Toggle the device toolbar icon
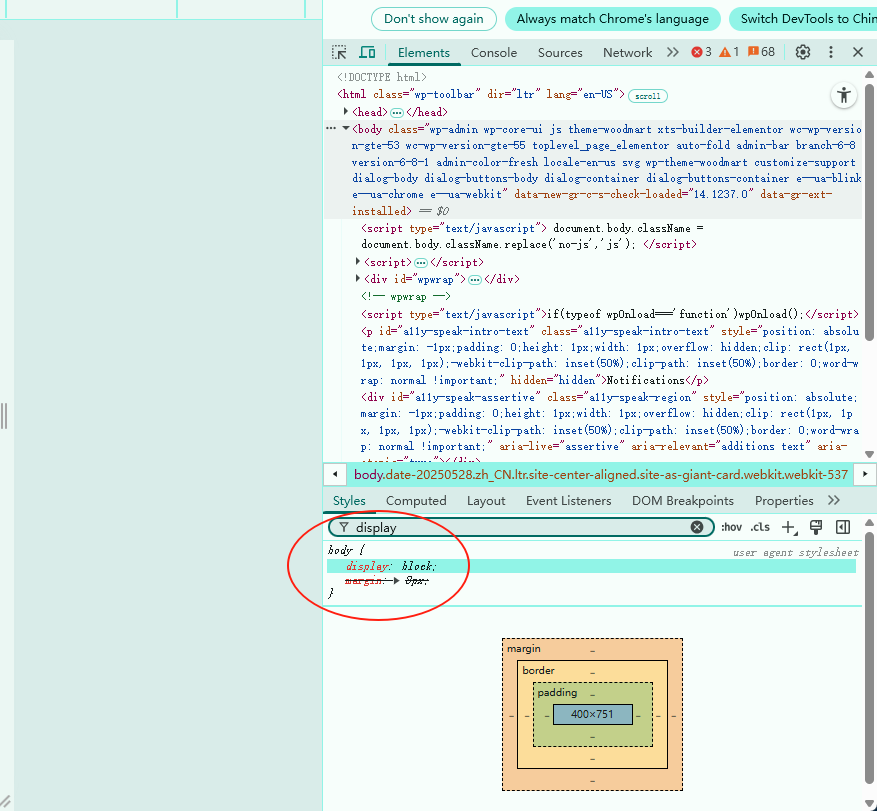The width and height of the screenshot is (877, 811). tap(367, 52)
